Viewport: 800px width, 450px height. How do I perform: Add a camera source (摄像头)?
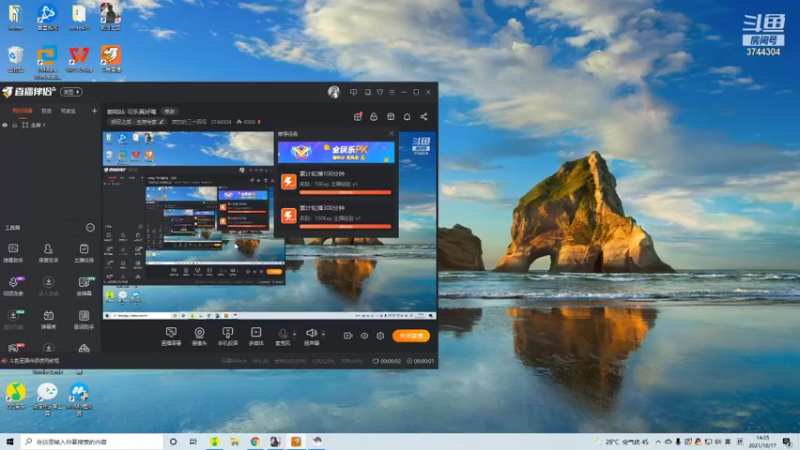click(x=199, y=337)
